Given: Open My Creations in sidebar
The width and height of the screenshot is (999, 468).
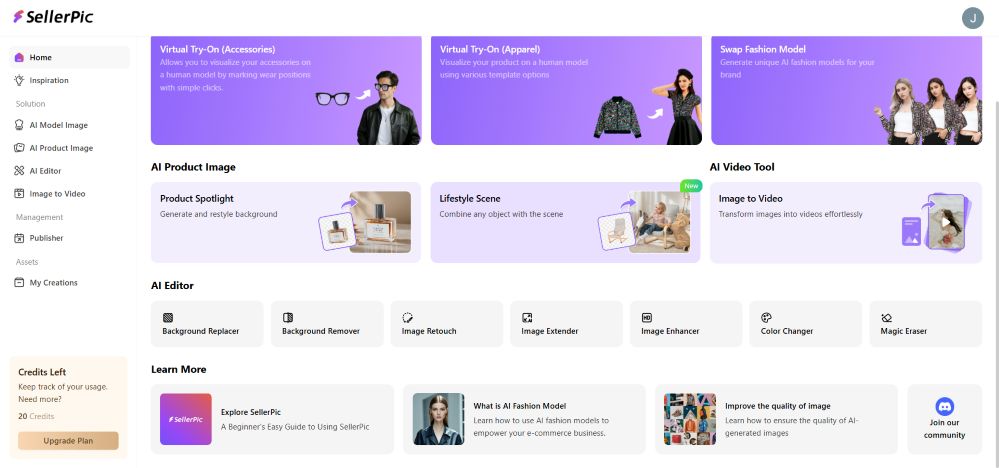Looking at the screenshot, I should (53, 283).
